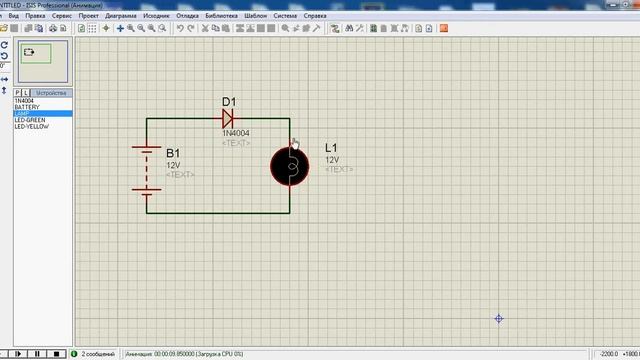This screenshot has width=640, height=360.
Task: Click the Block Delete icon
Action: tap(271, 28)
